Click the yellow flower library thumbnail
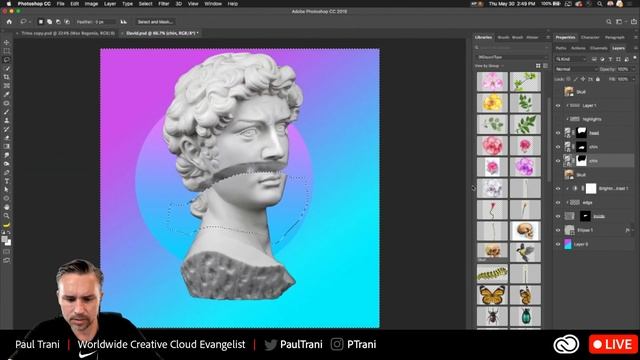640x360 pixels. (492, 103)
